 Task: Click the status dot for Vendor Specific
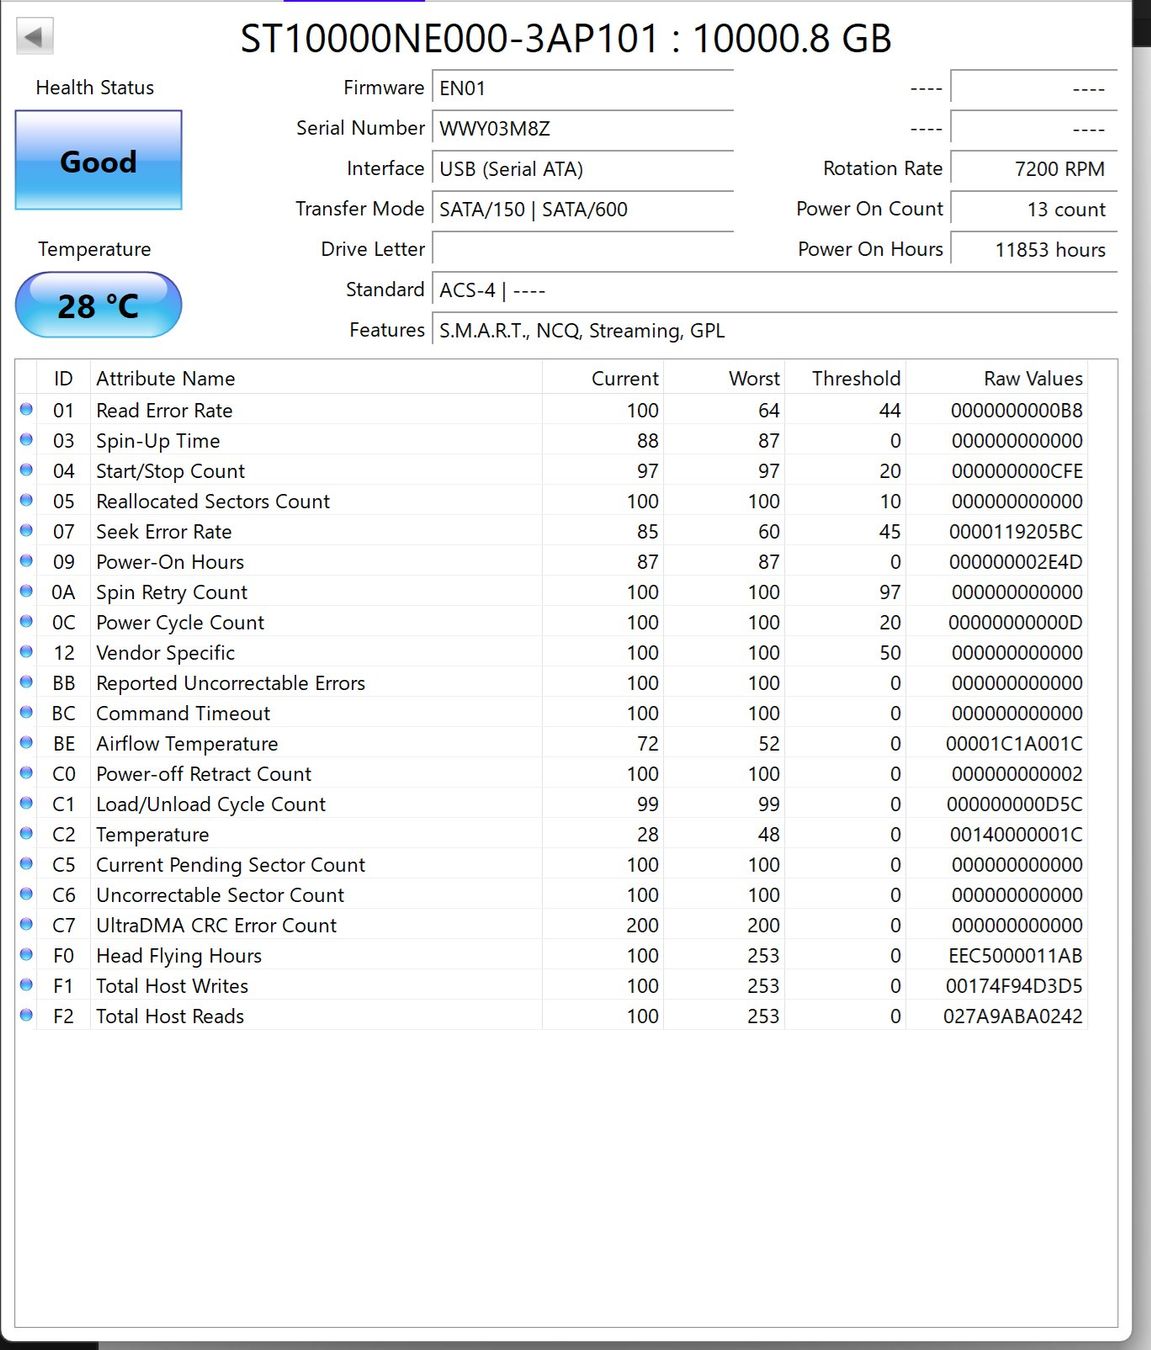coord(27,651)
